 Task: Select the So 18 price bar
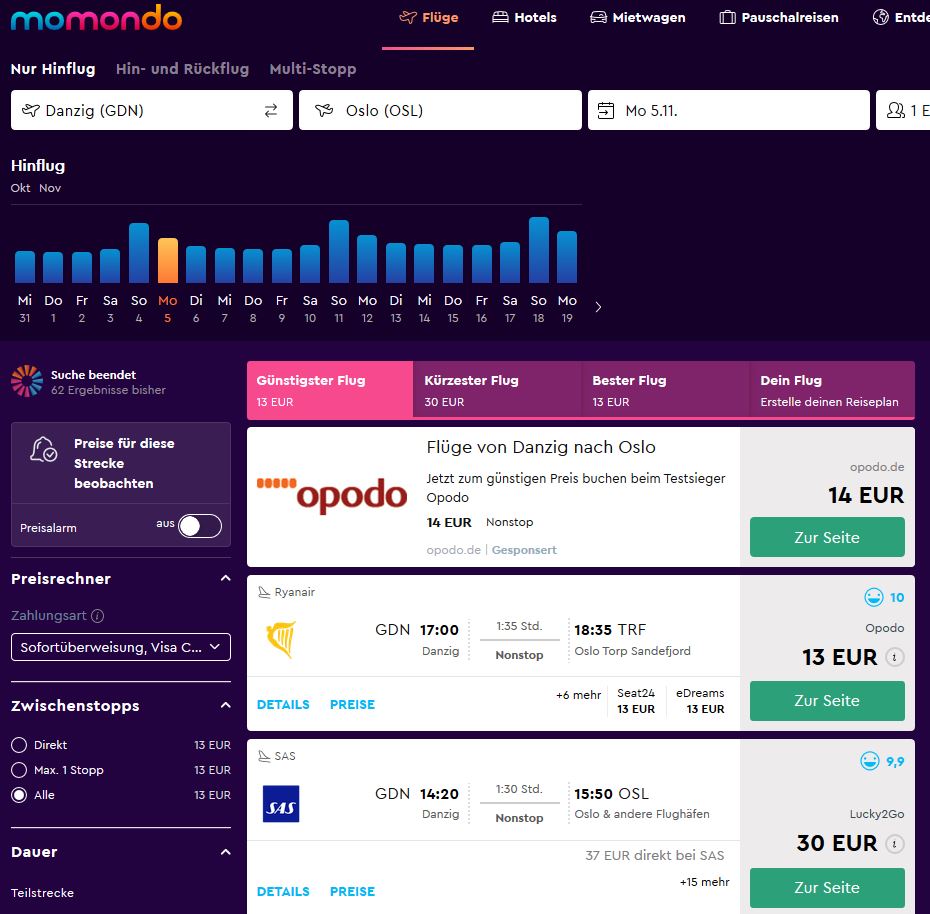click(x=539, y=250)
